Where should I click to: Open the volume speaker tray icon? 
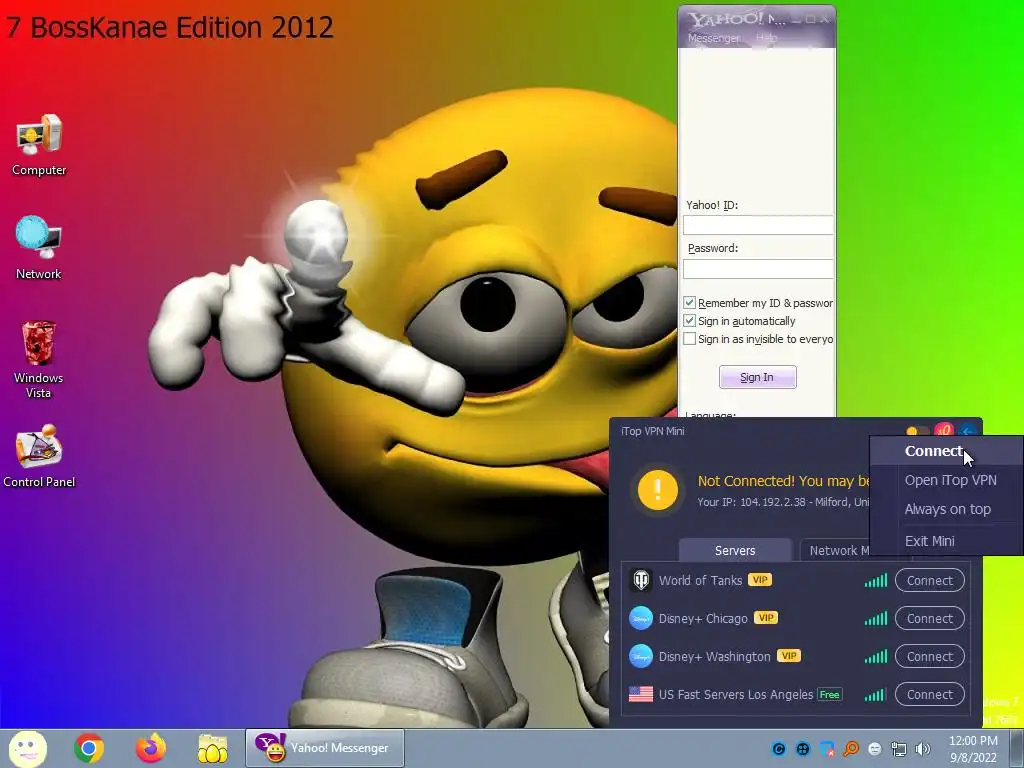coord(923,749)
